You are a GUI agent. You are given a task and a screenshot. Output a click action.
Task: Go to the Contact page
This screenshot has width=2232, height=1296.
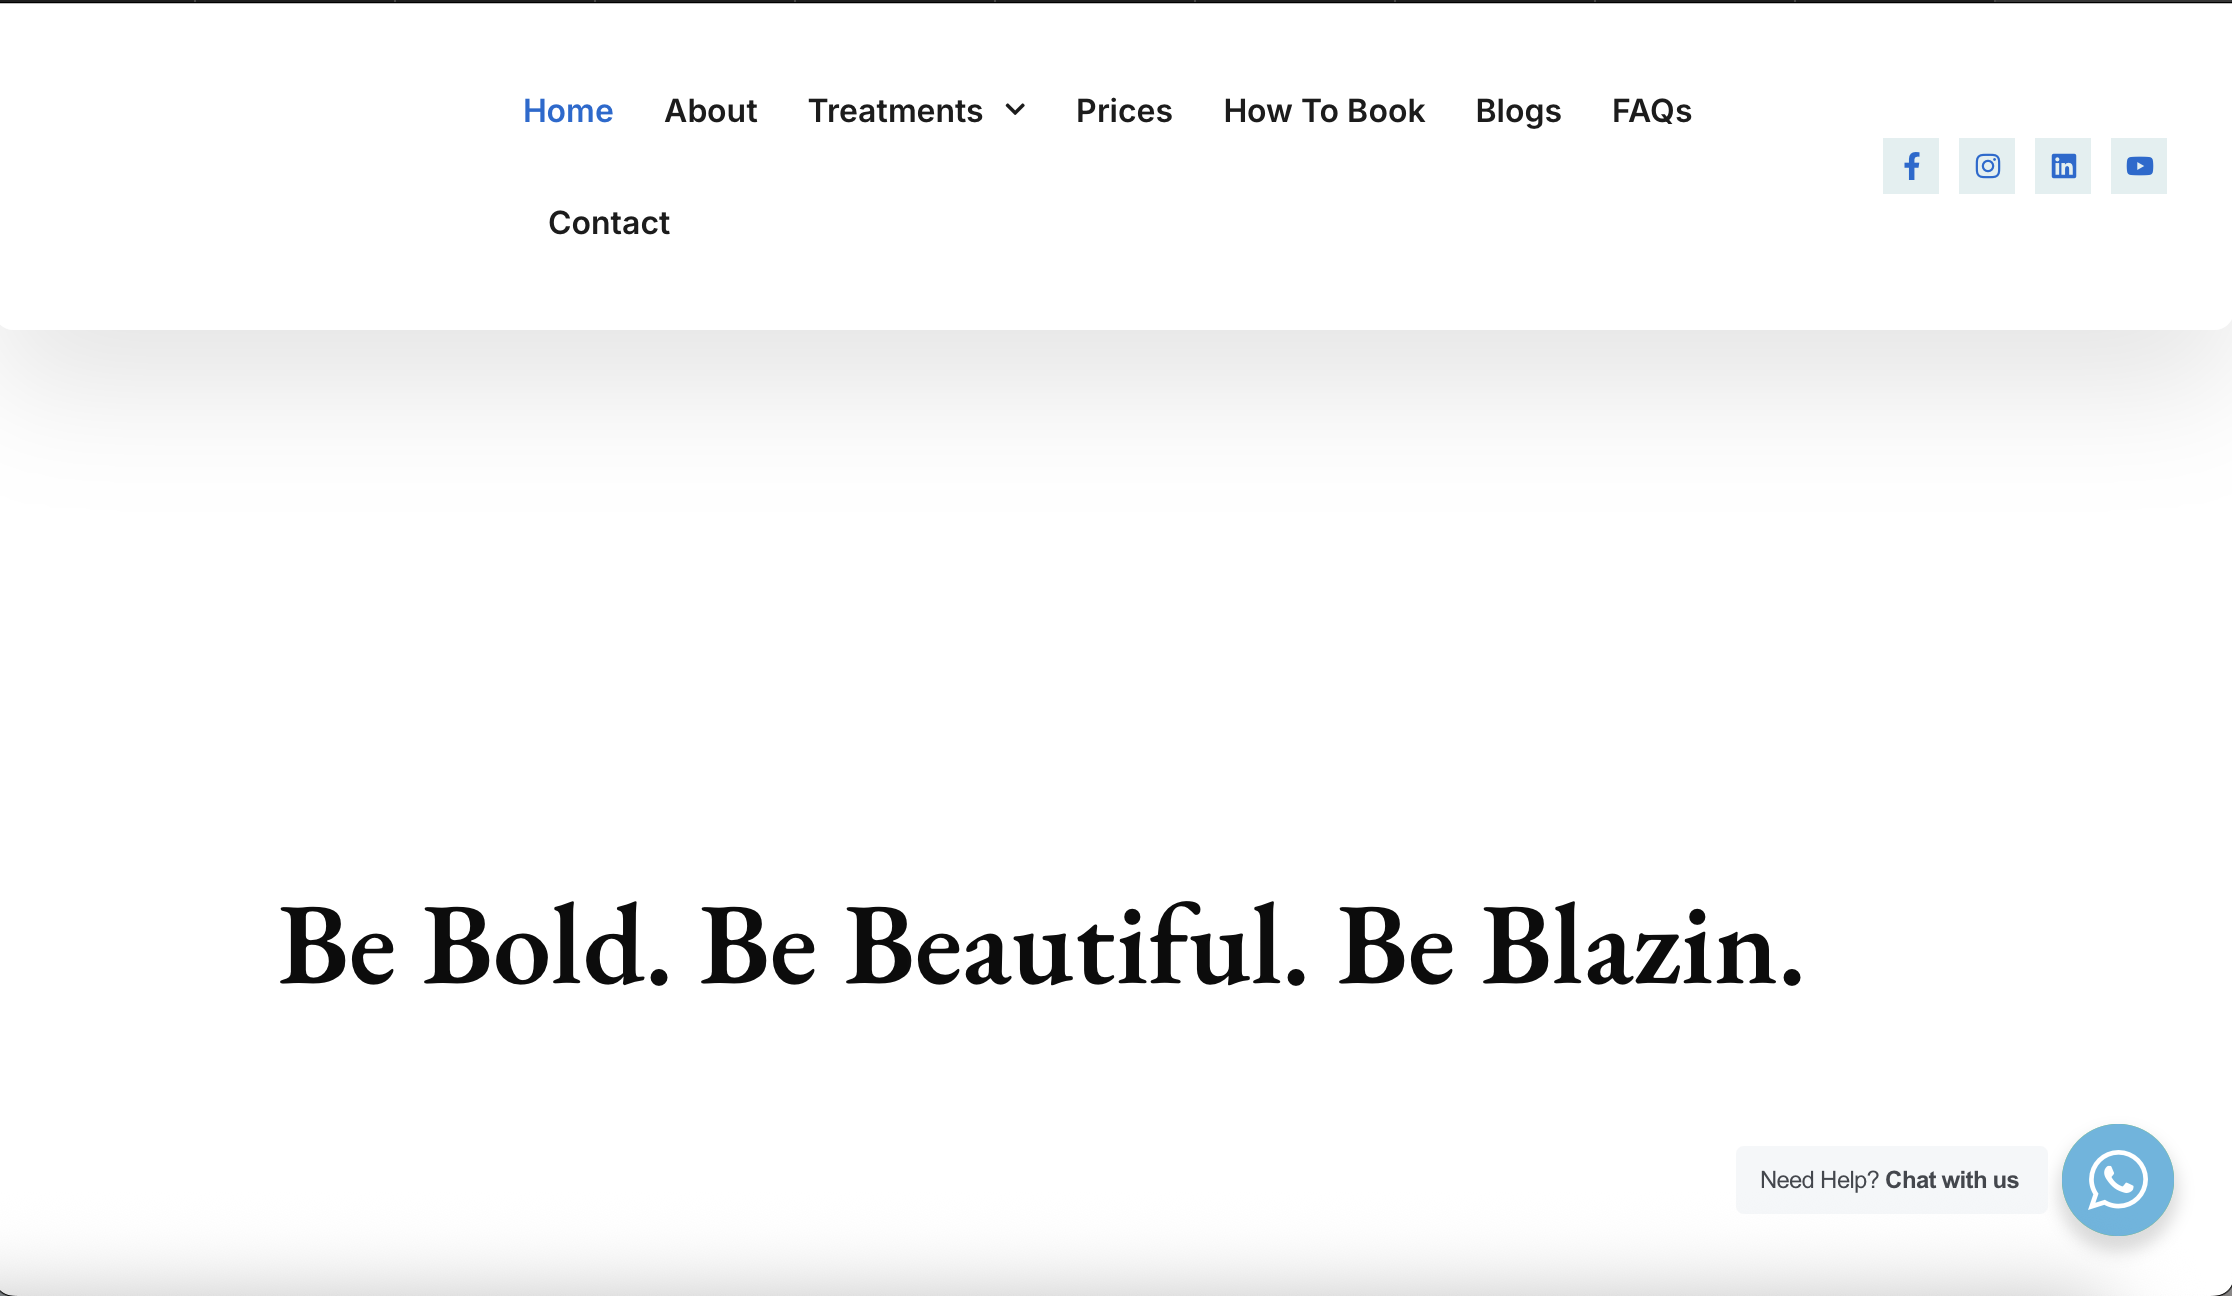coord(608,223)
